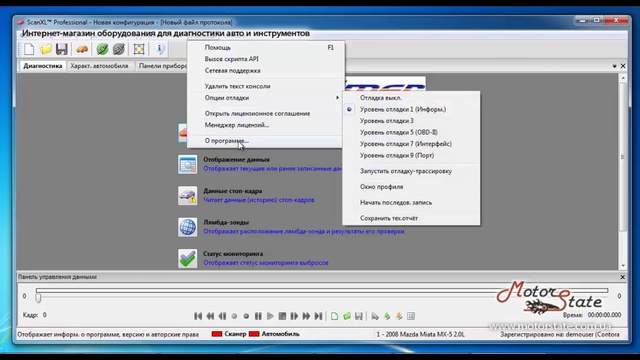Choose Удалить текст консоли menu item
Screen dimensions: 640x360
(x=265, y=86)
